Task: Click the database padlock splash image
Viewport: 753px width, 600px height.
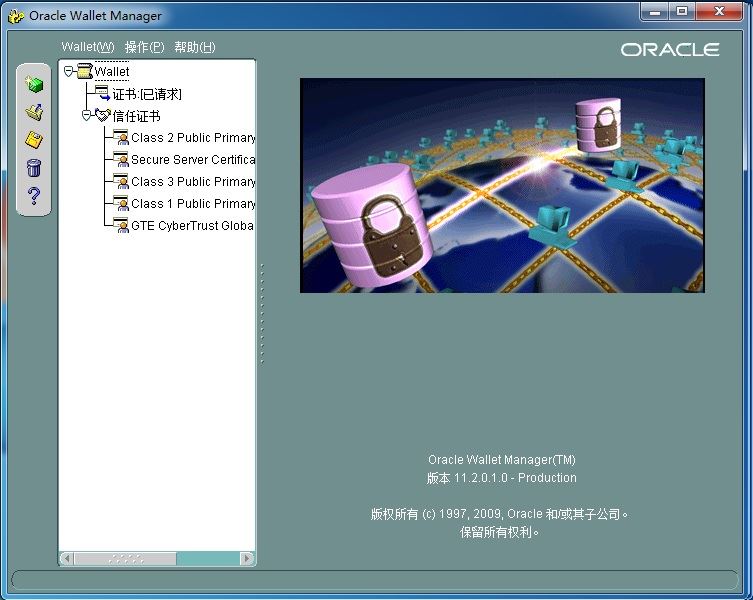Action: click(x=502, y=185)
